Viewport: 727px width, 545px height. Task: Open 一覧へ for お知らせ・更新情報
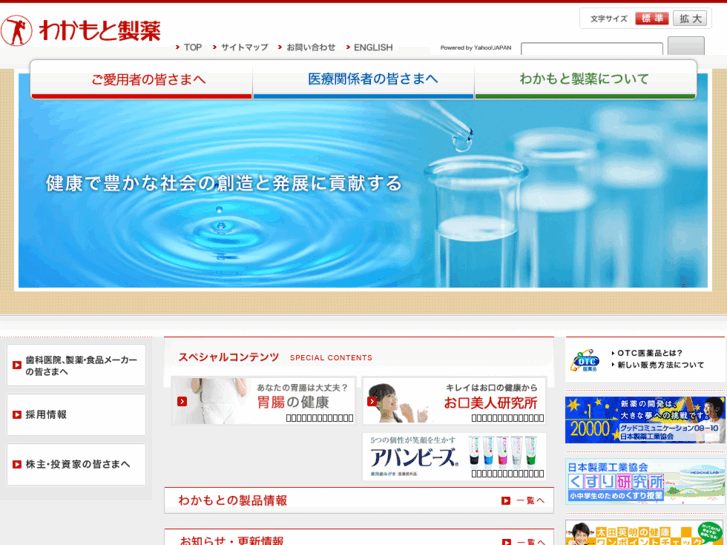(x=530, y=541)
